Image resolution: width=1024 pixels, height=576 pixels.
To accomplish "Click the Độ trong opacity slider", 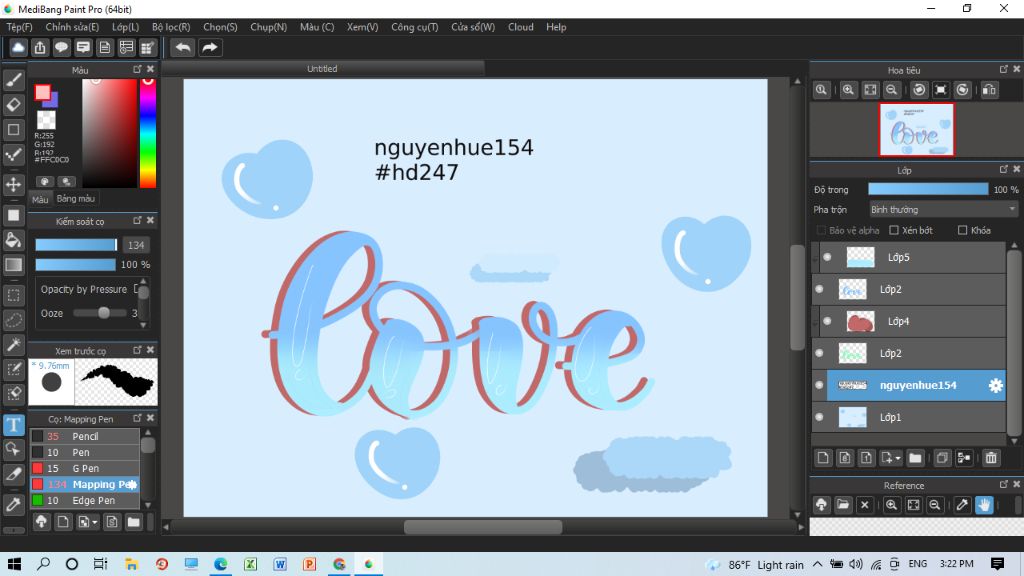I will pos(928,189).
